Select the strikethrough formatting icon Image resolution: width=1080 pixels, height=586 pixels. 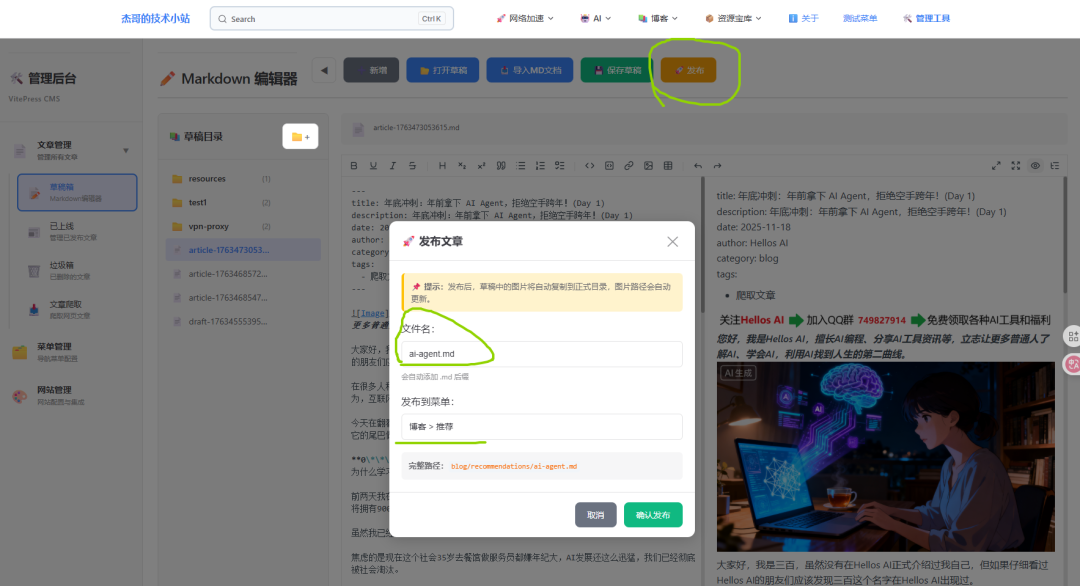pos(412,166)
